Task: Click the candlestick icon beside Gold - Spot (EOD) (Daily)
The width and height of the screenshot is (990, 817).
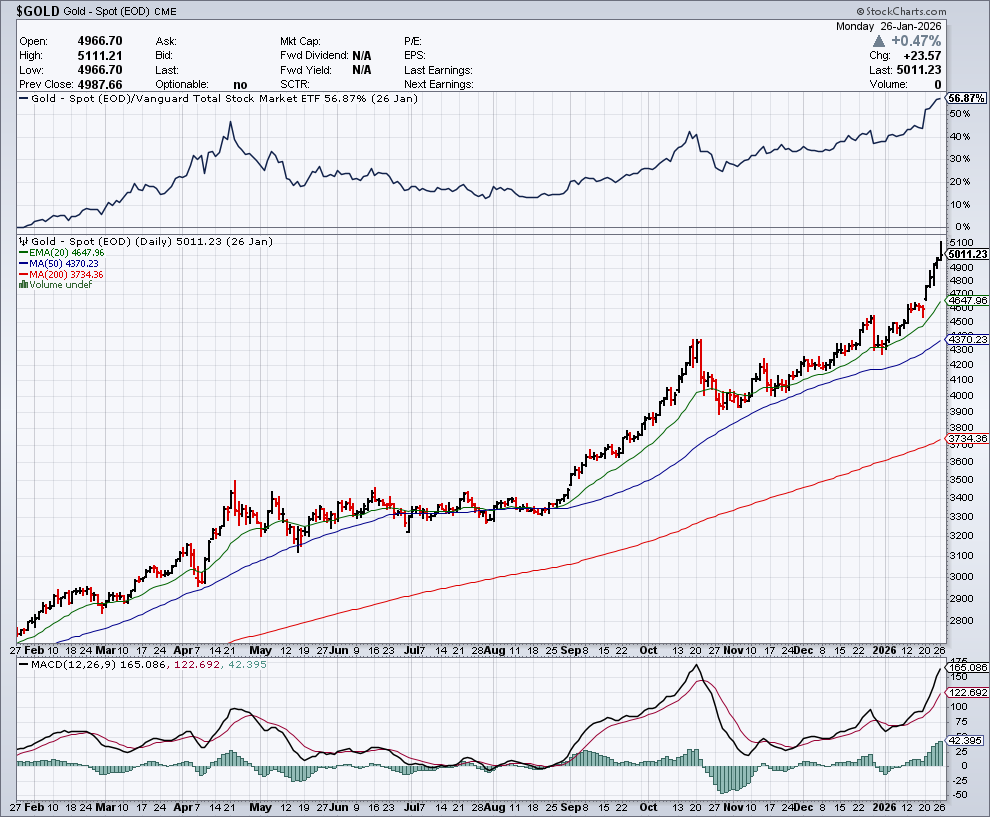Action: coord(23,242)
